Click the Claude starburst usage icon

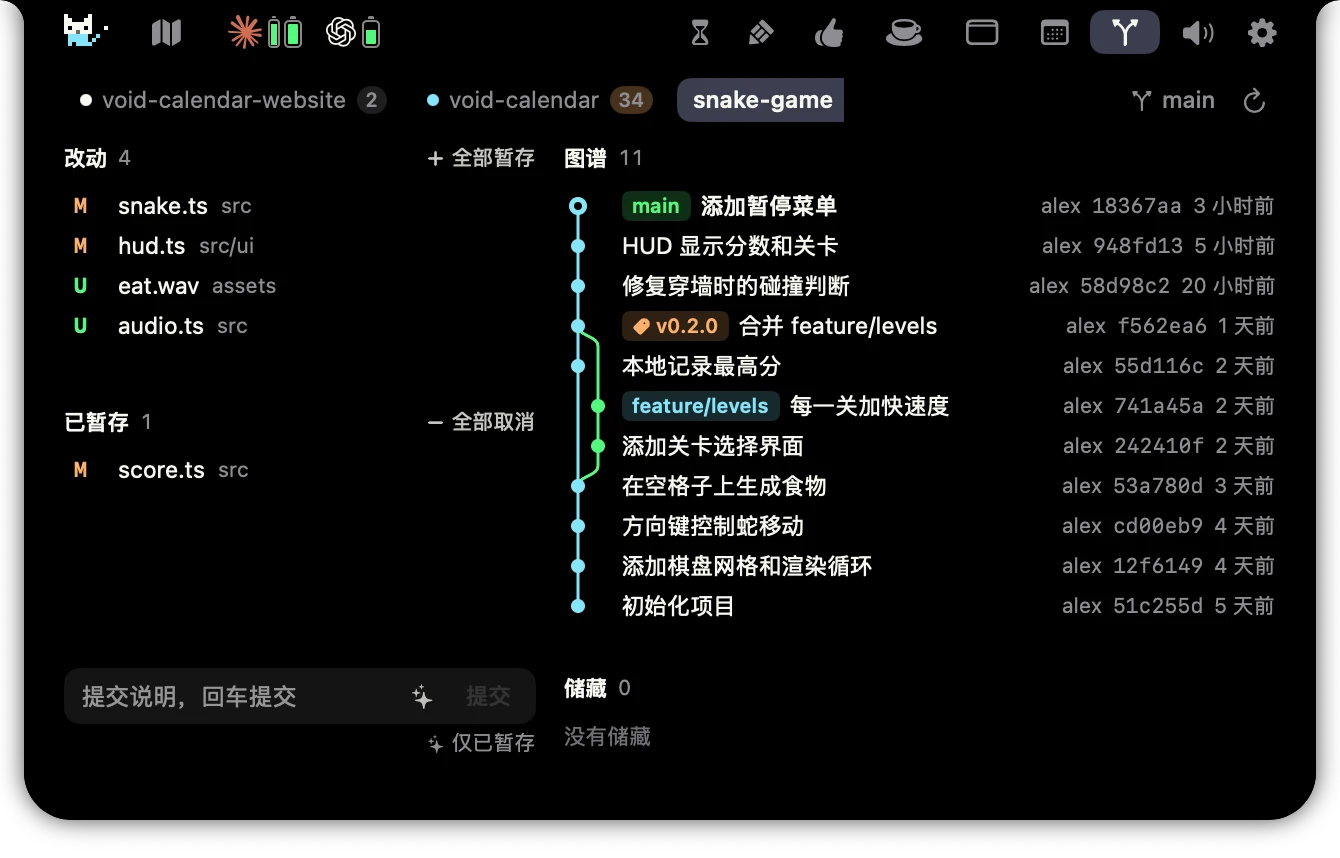[x=244, y=33]
